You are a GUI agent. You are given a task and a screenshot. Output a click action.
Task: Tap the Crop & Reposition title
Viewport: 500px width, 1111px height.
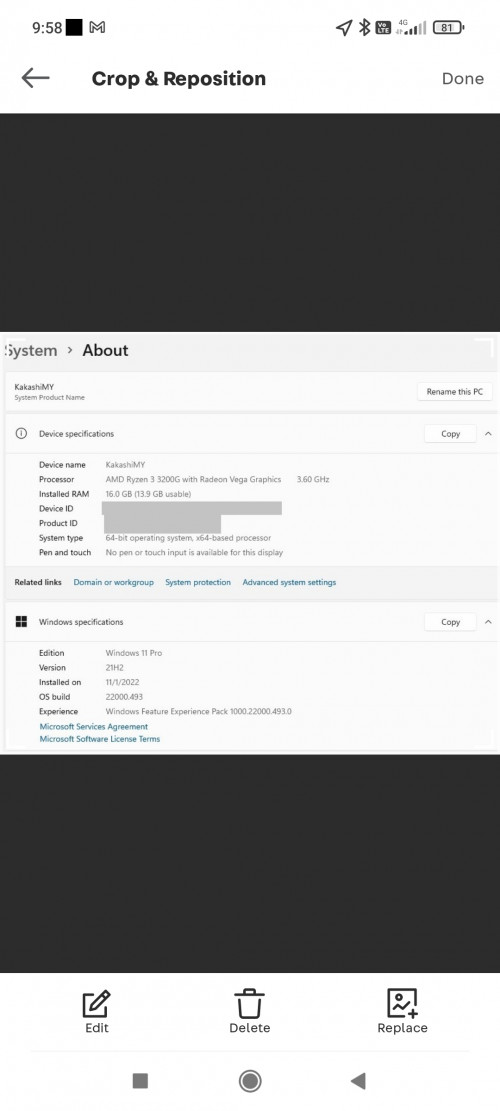point(178,79)
